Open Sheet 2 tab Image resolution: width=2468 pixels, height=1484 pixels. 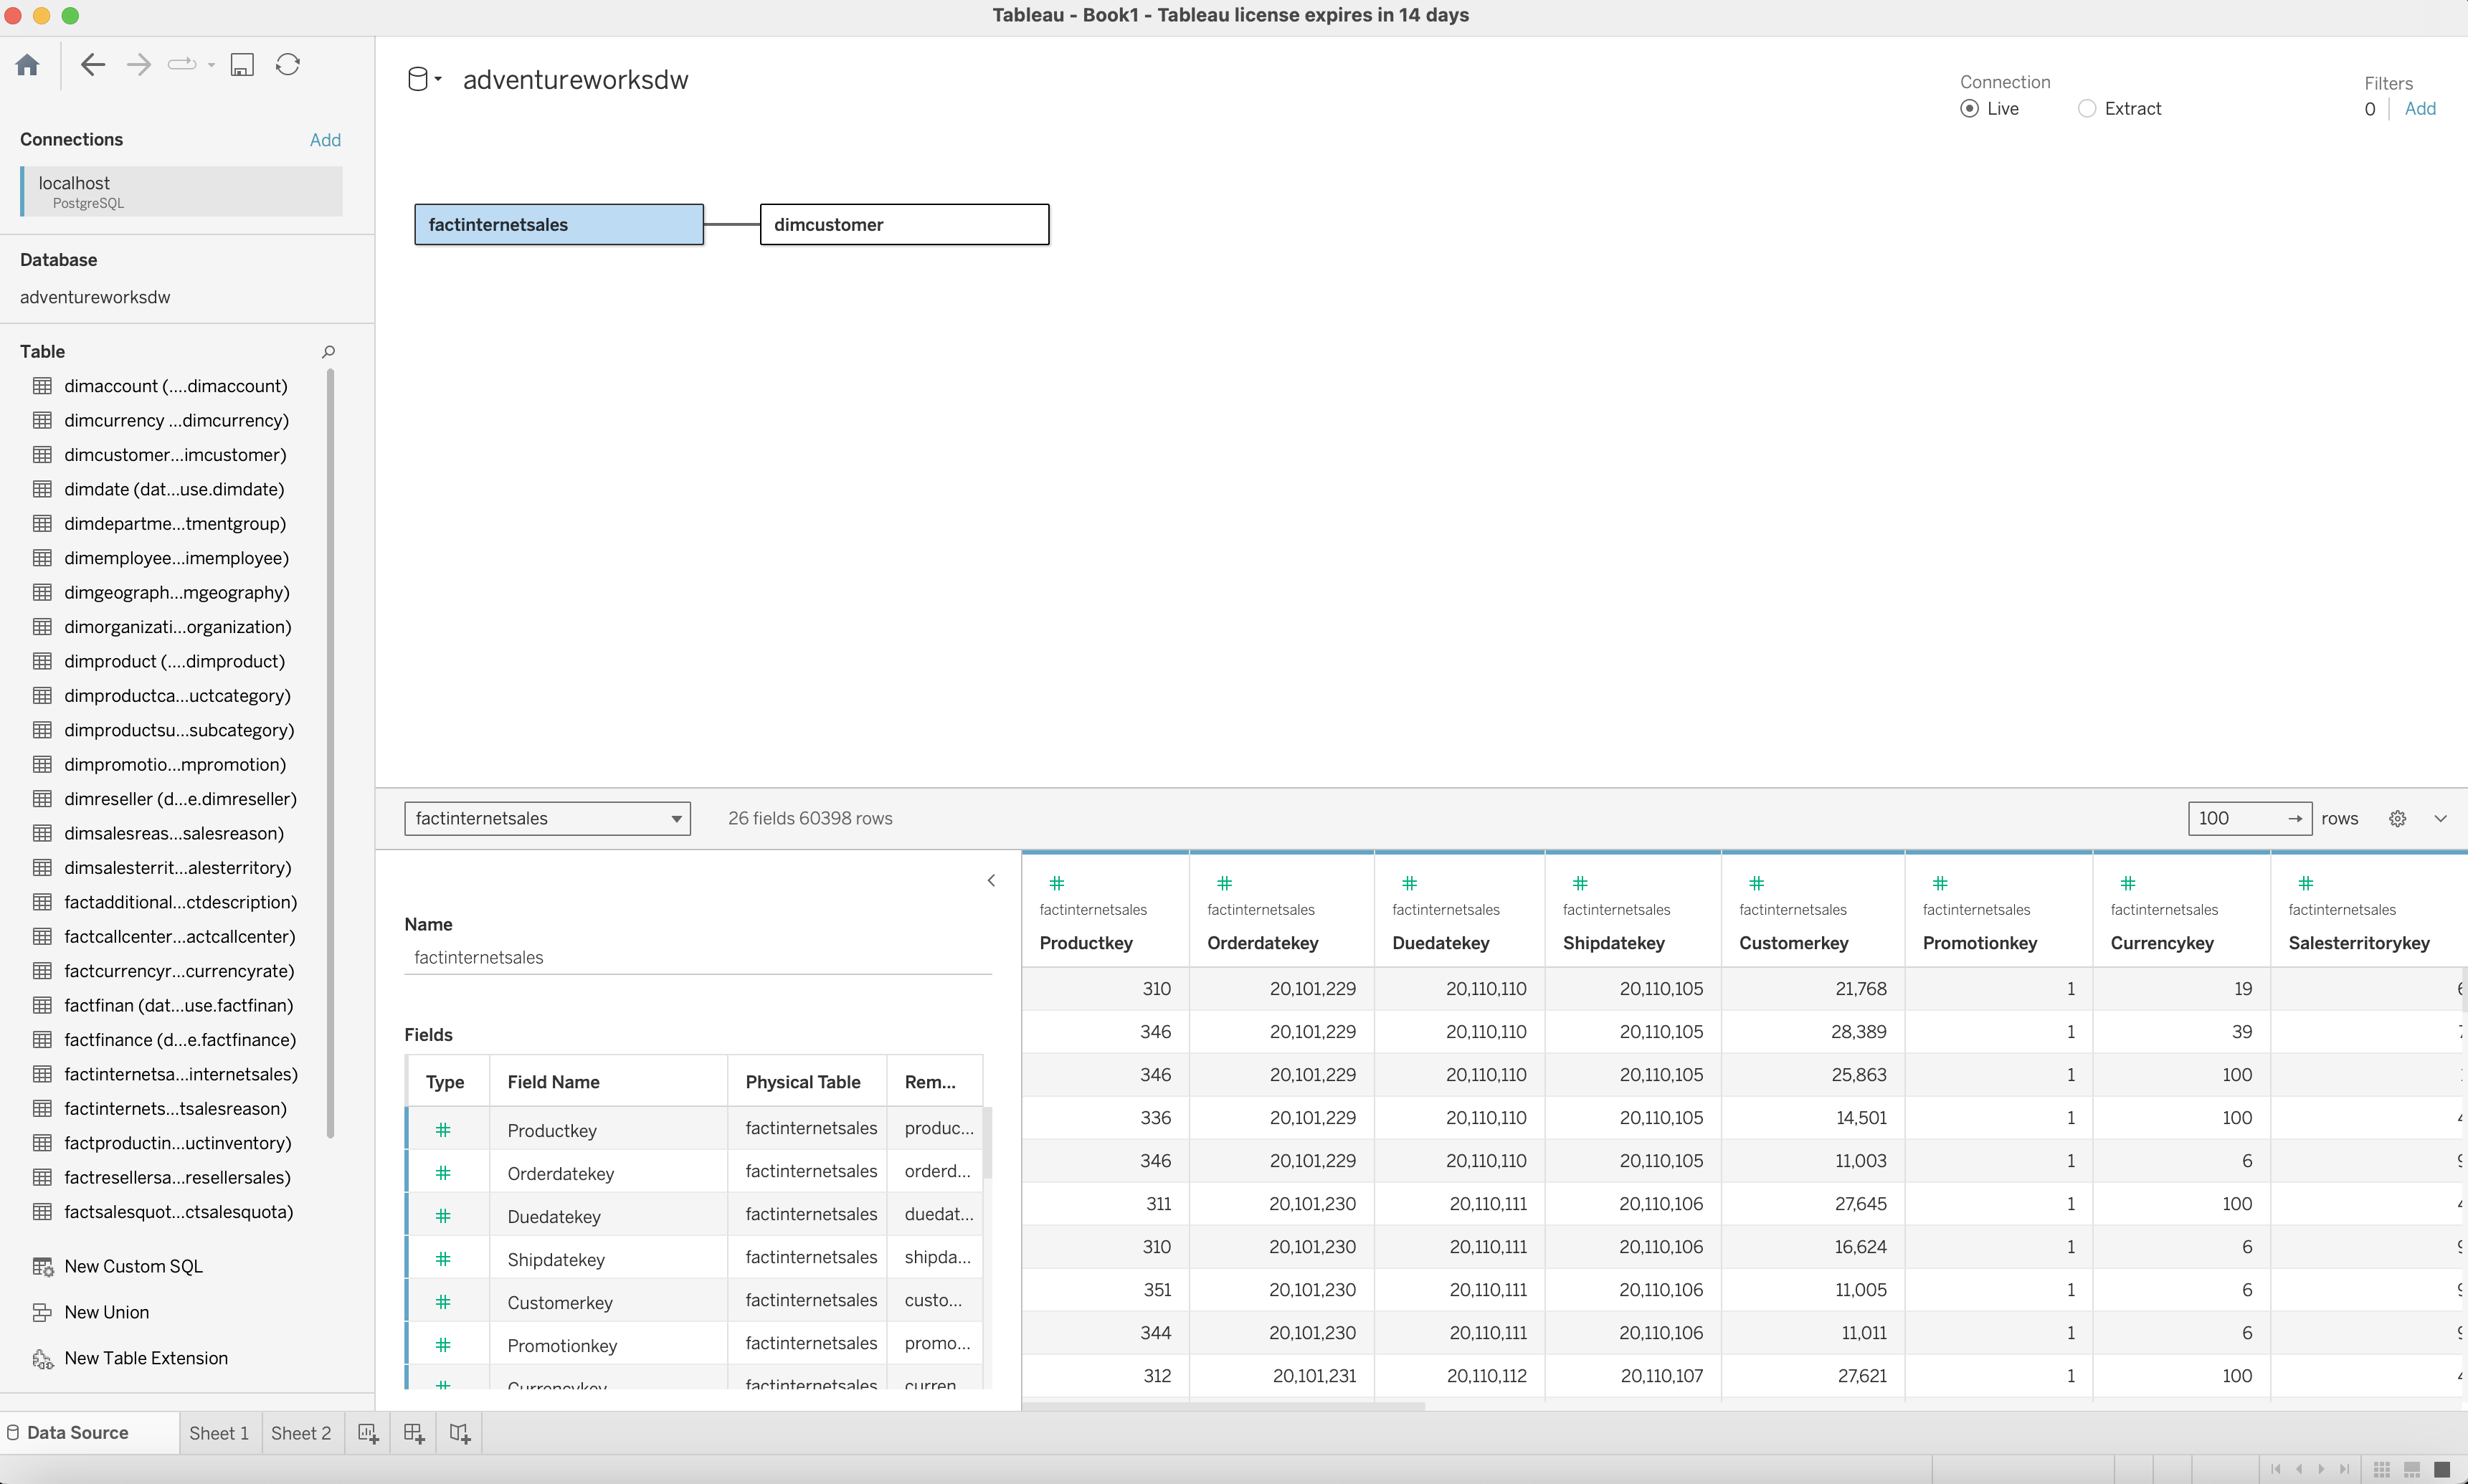(x=301, y=1433)
